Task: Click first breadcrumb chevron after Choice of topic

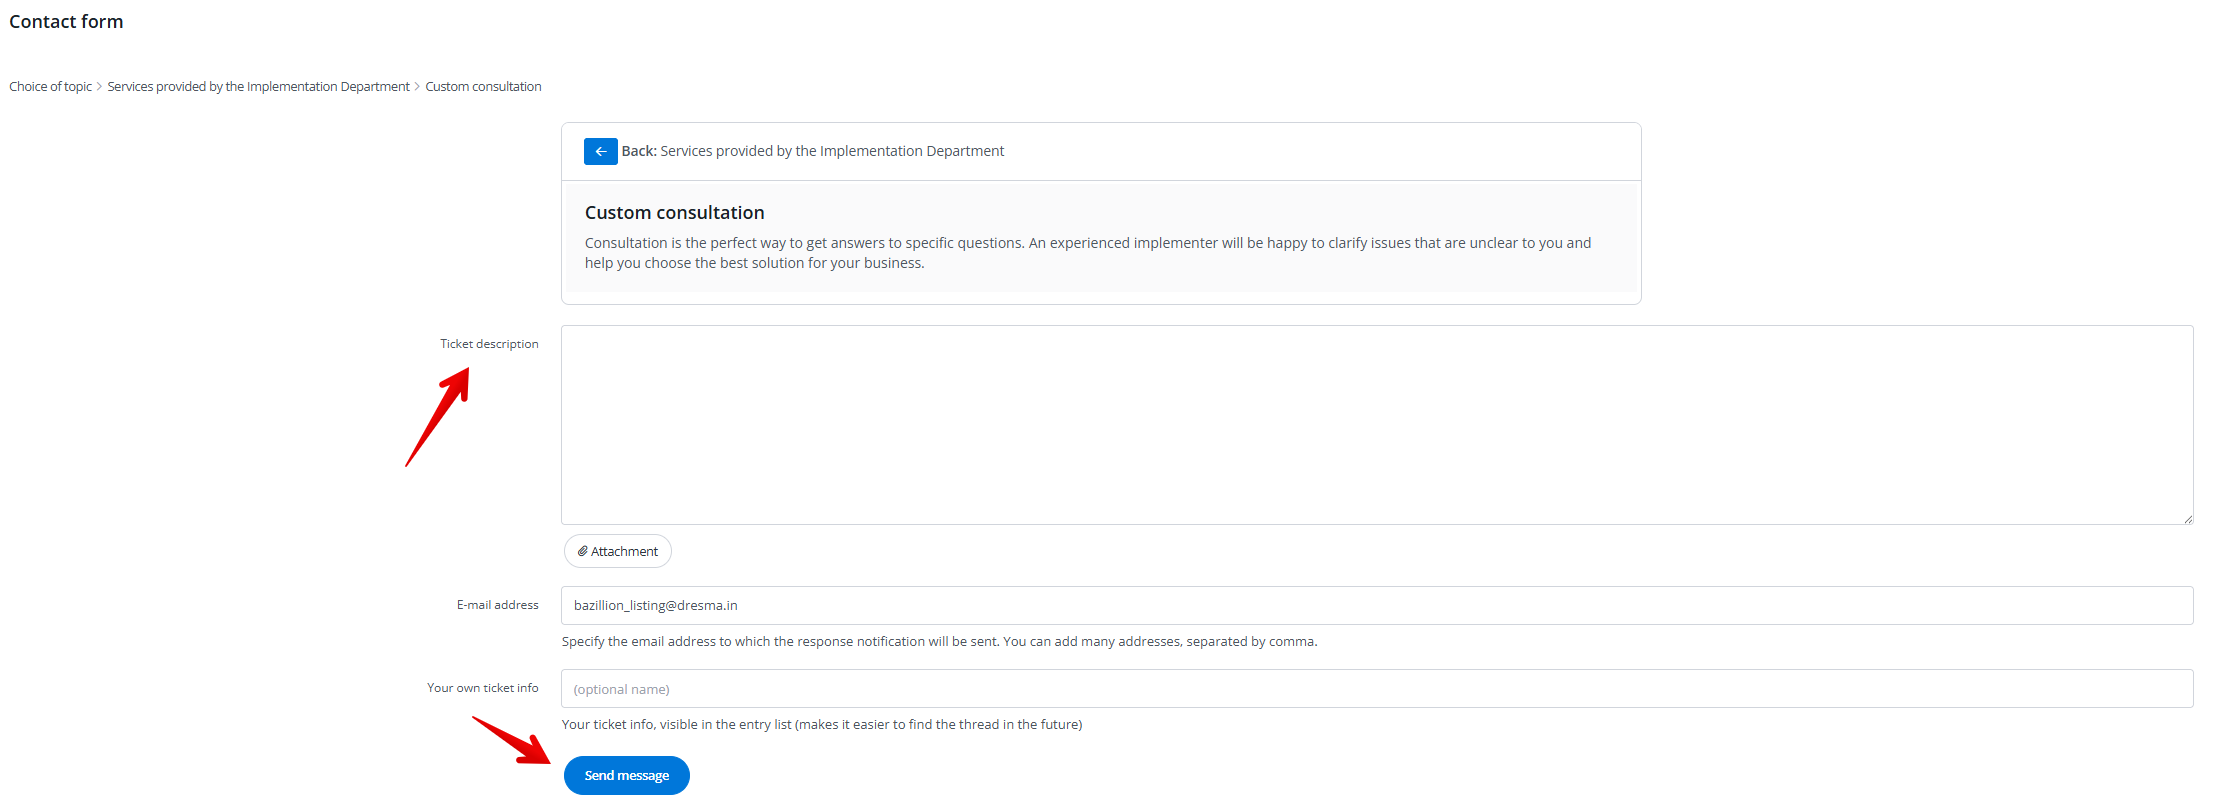Action: point(99,87)
